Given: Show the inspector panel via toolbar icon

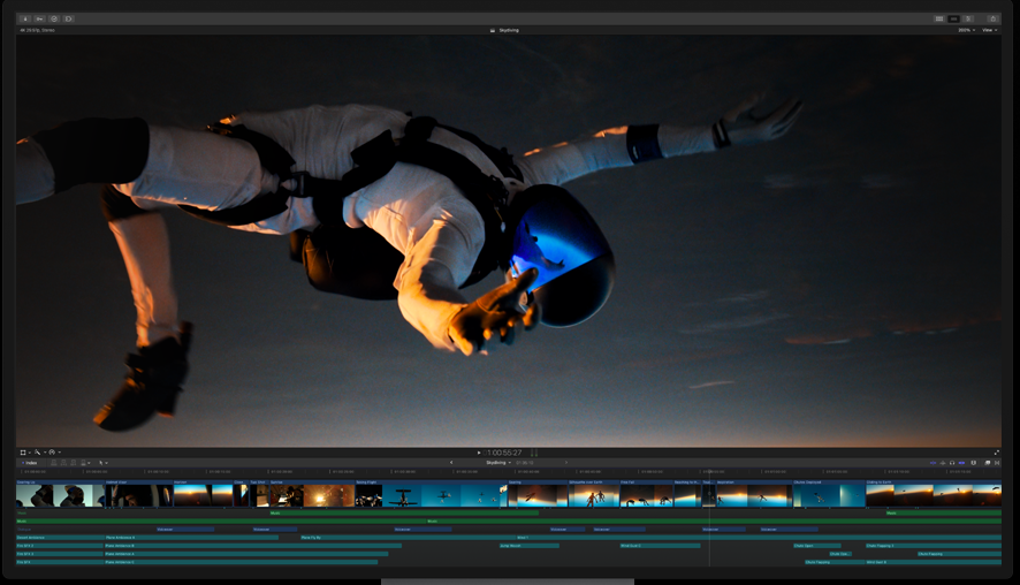Looking at the screenshot, I should [968, 18].
